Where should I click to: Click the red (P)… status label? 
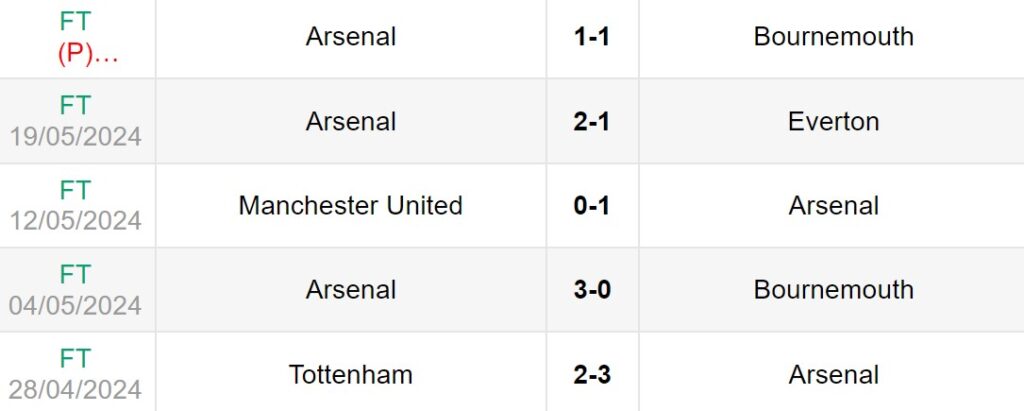coord(87,55)
